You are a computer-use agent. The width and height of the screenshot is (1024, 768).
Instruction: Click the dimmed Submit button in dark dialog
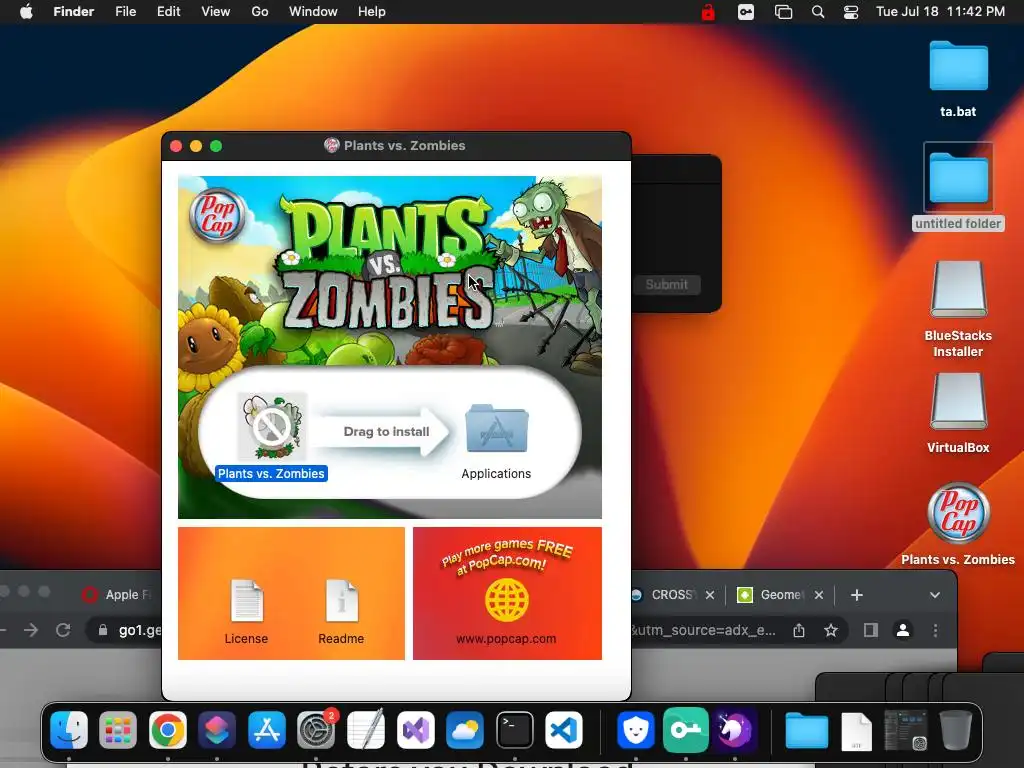[x=666, y=284]
